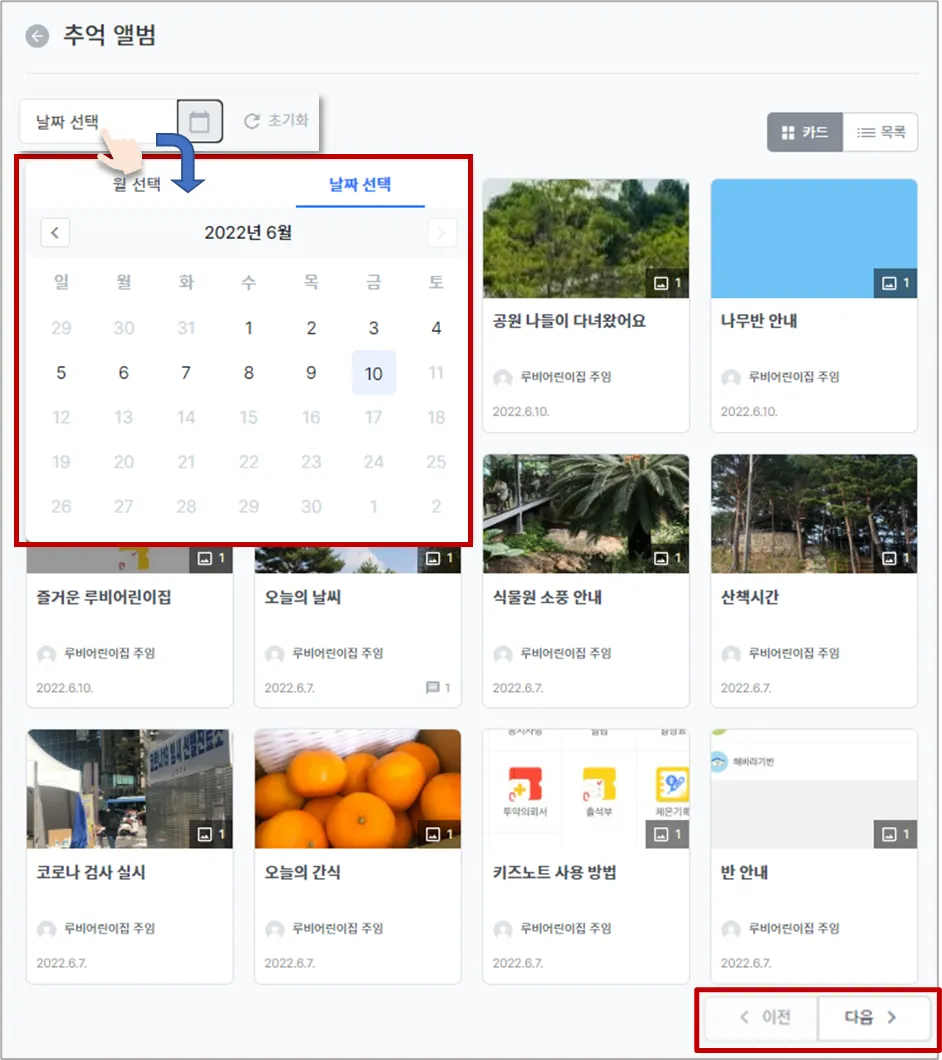Open 오늘의 간식 tangerine thumbnail
The width and height of the screenshot is (942, 1060).
pos(358,789)
